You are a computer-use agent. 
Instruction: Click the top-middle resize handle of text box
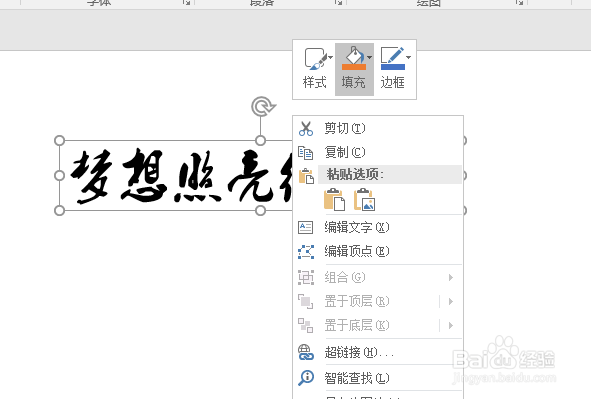[260, 141]
